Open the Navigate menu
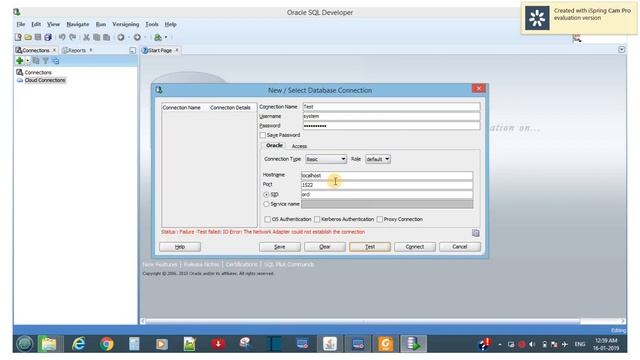Image resolution: width=640 pixels, height=360 pixels. point(78,24)
